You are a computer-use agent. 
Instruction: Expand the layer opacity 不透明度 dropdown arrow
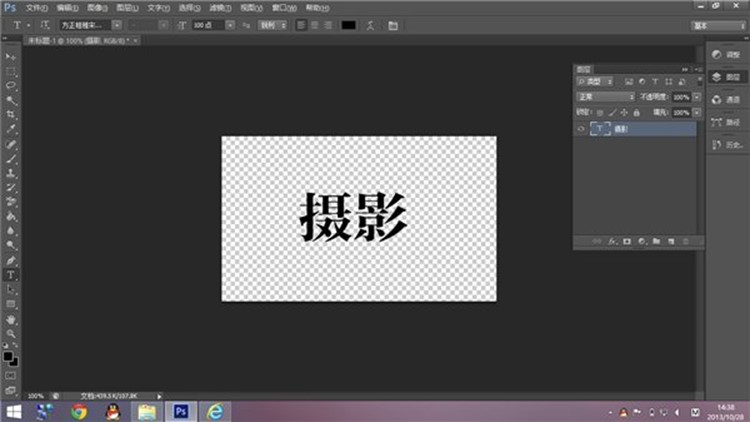click(694, 97)
